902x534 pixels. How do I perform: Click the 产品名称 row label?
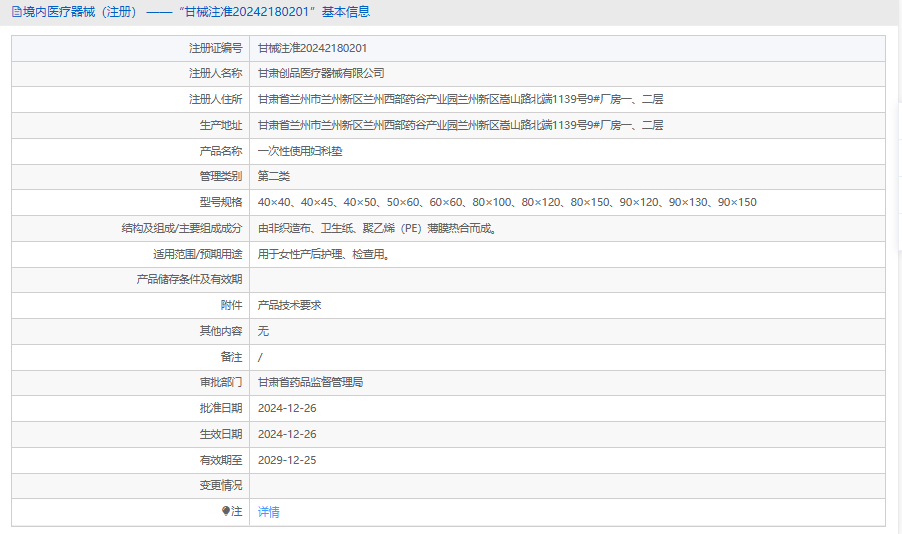pyautogui.click(x=221, y=151)
